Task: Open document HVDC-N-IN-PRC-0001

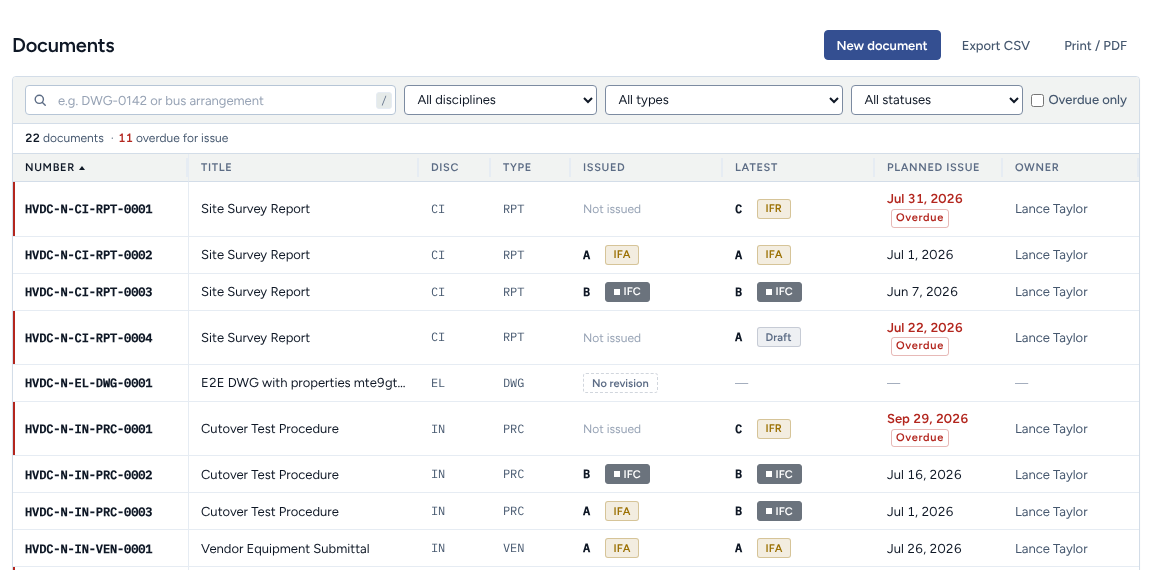Action: point(88,429)
